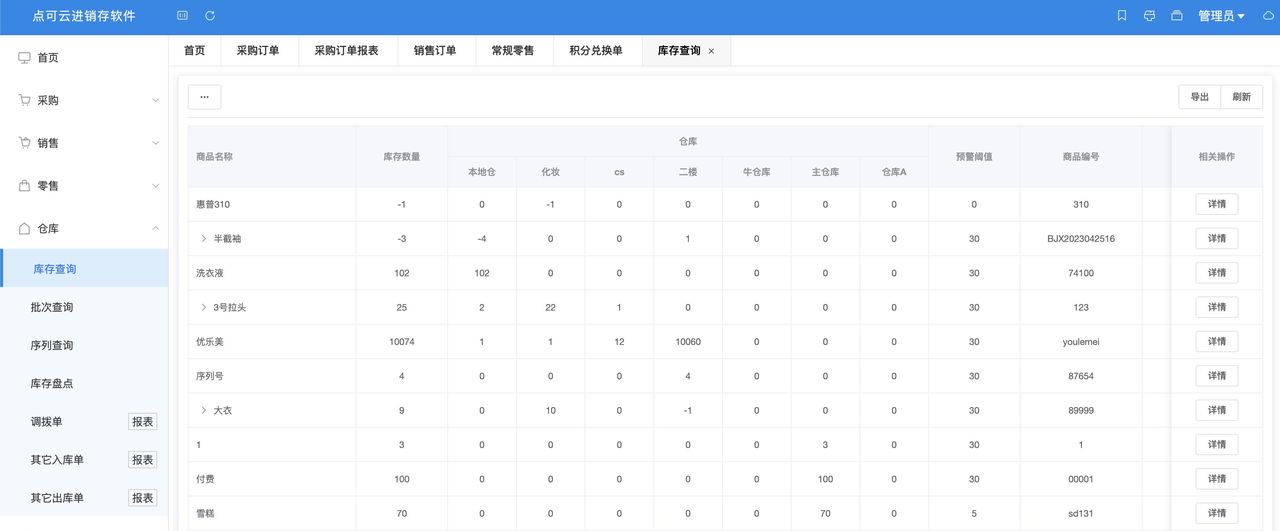Open the ... more options button
Screen dimensions: 1280x531
(204, 97)
